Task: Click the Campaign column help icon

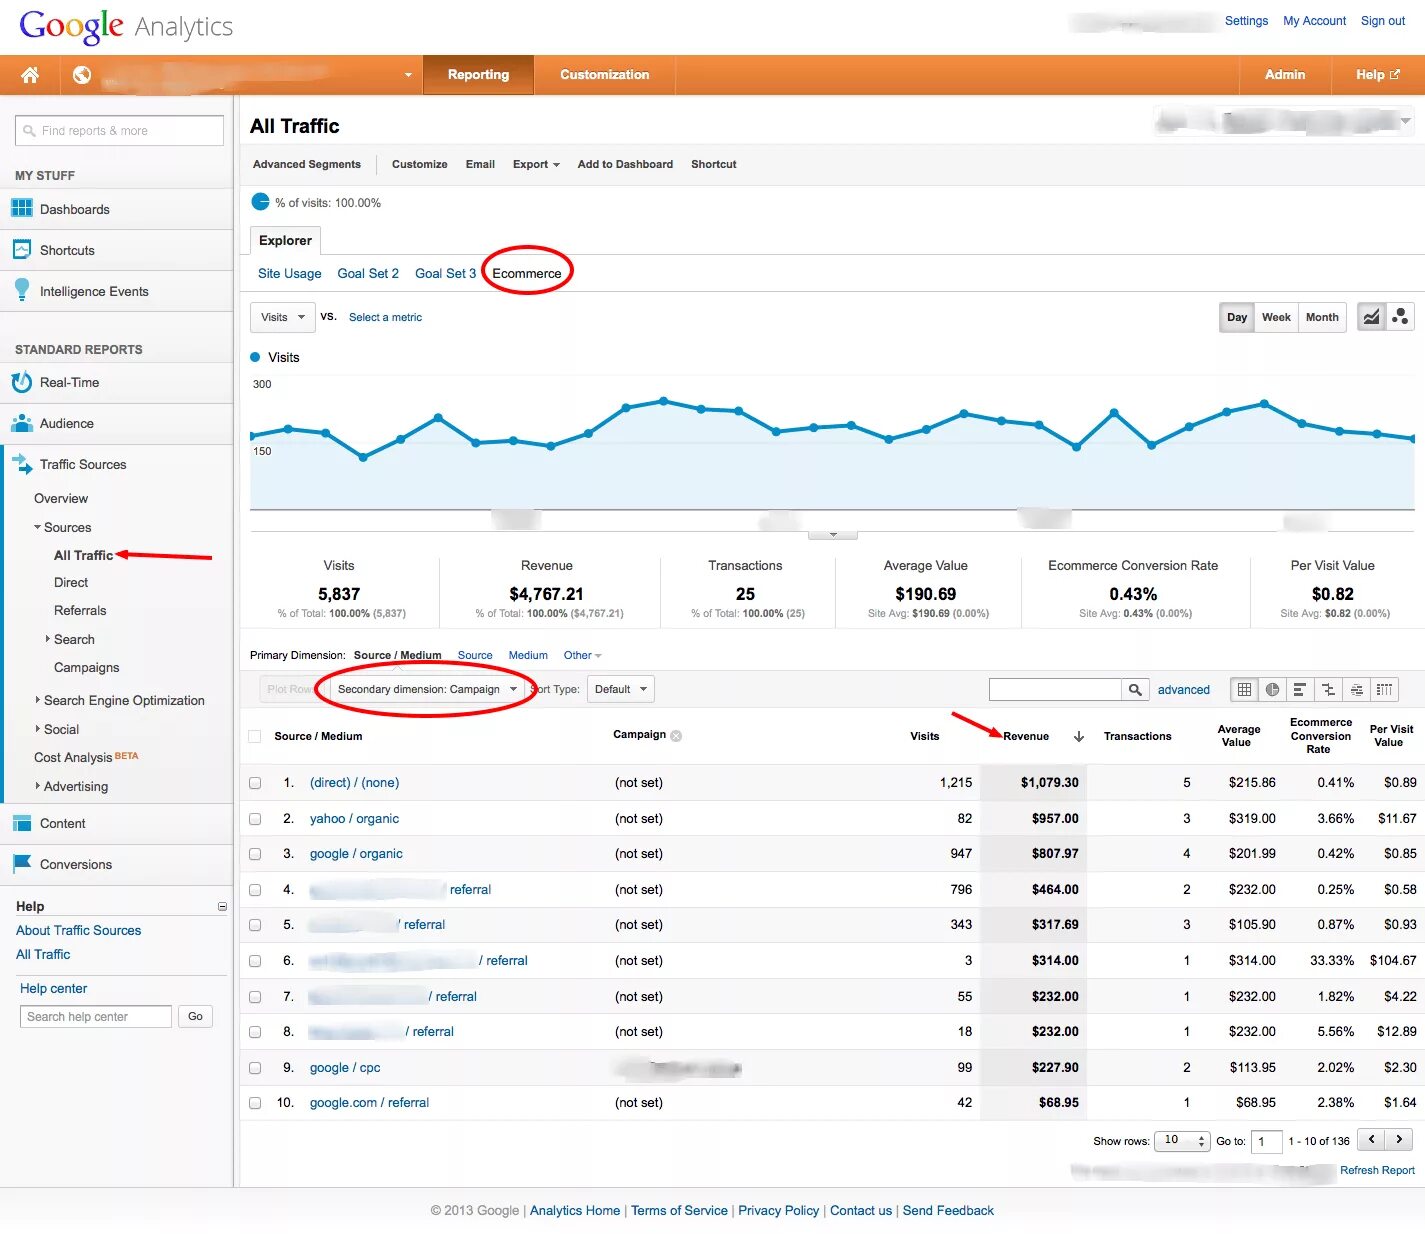Action: tap(676, 736)
